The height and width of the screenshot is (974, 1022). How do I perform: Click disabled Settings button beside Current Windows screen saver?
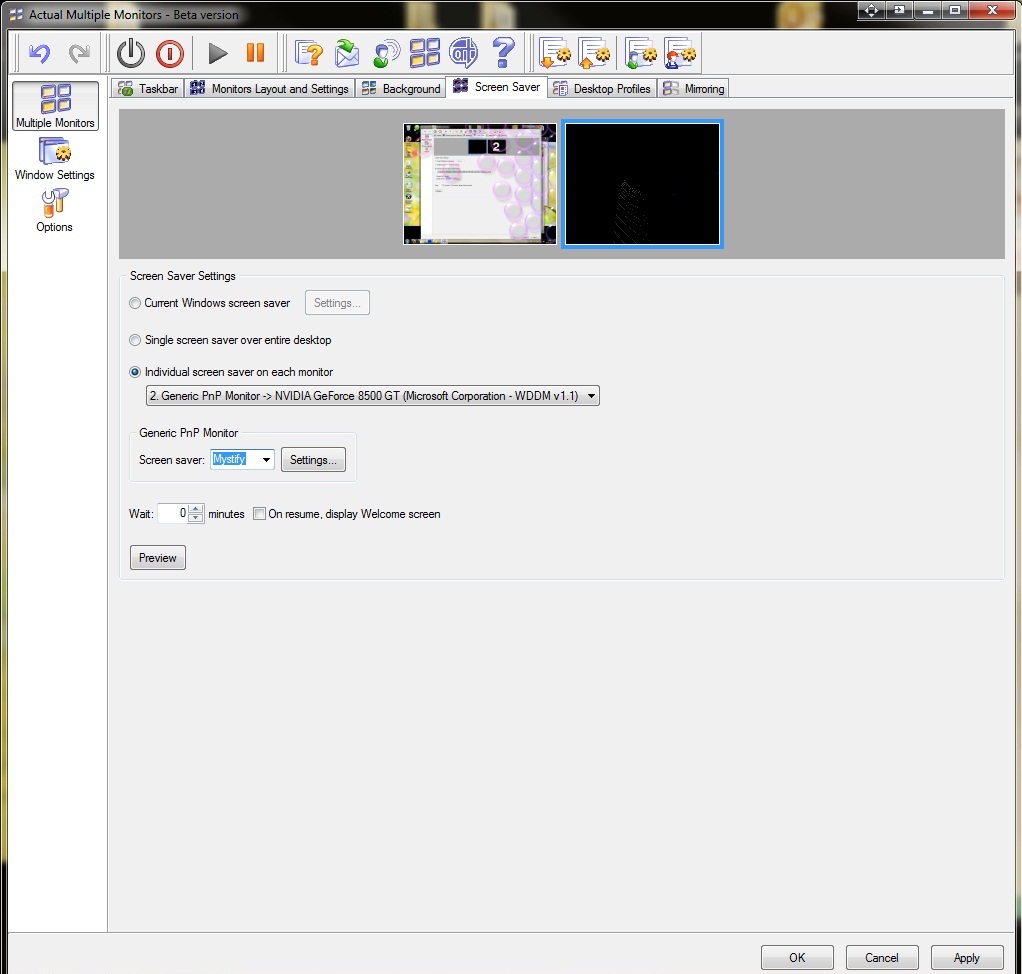337,303
